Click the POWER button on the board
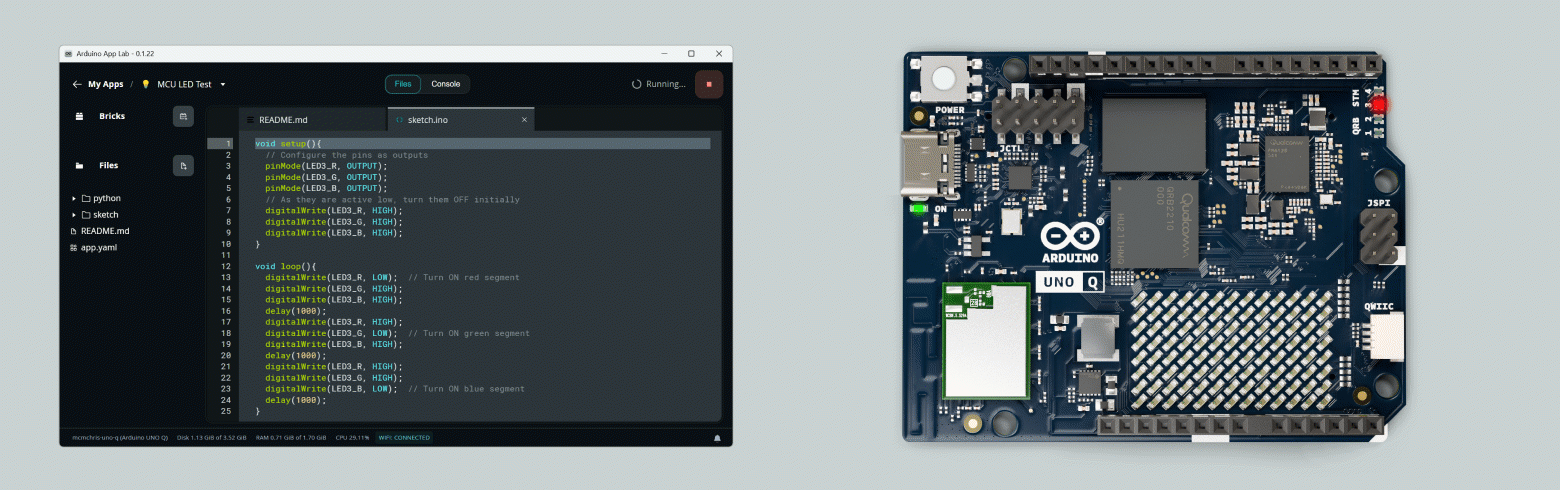1560x490 pixels. pos(945,78)
